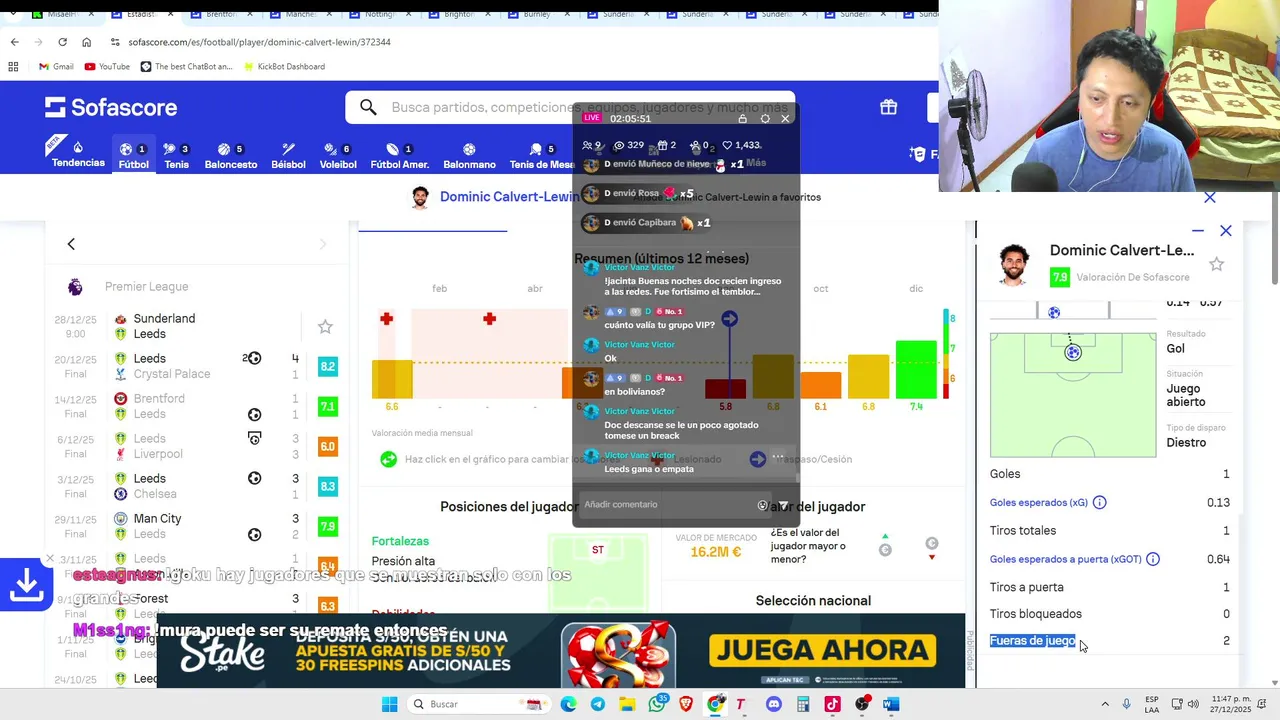1280x720 pixels.
Task: Open the Dominic Calvert-Lewin player name link
Action: tap(509, 197)
